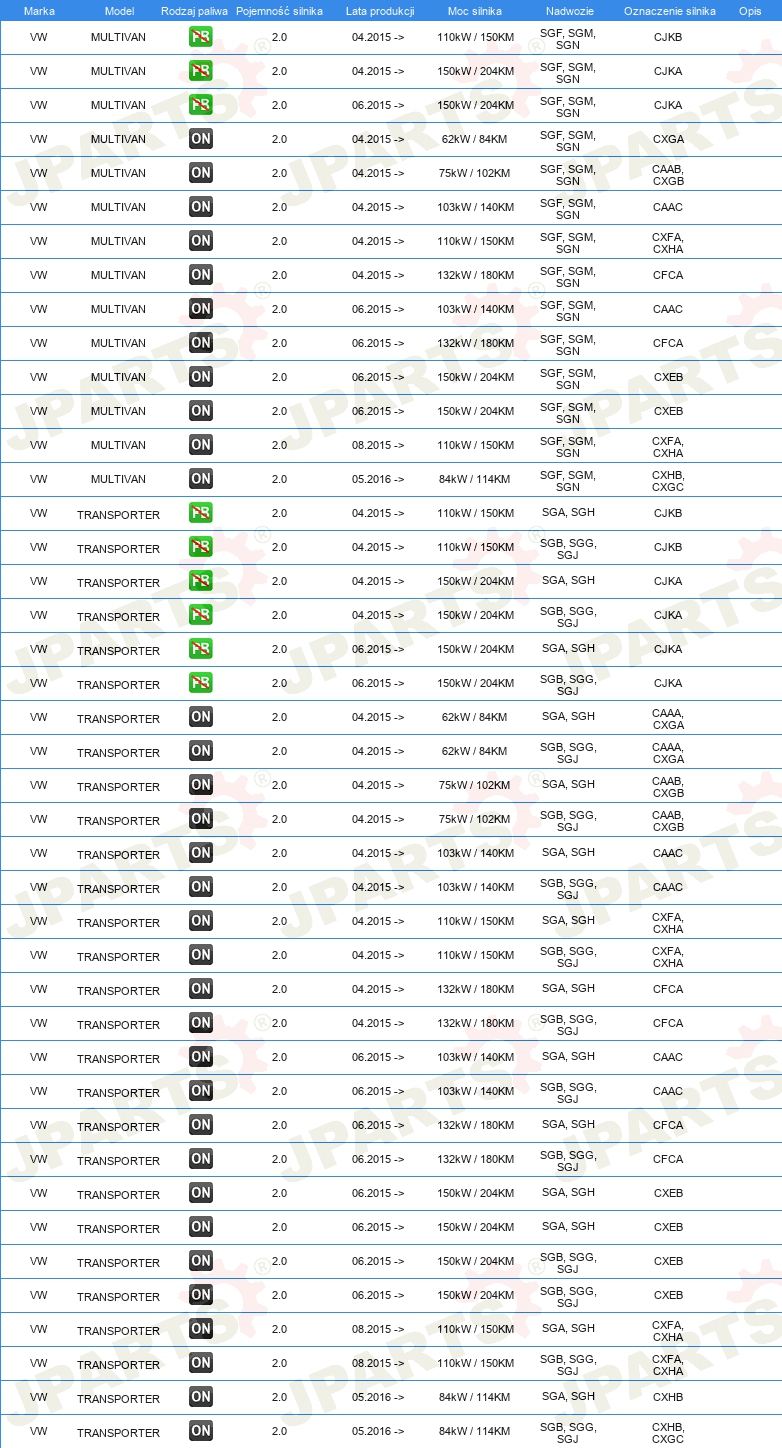Select 'CAAB, CXGB' in the Multivan row

click(x=668, y=174)
